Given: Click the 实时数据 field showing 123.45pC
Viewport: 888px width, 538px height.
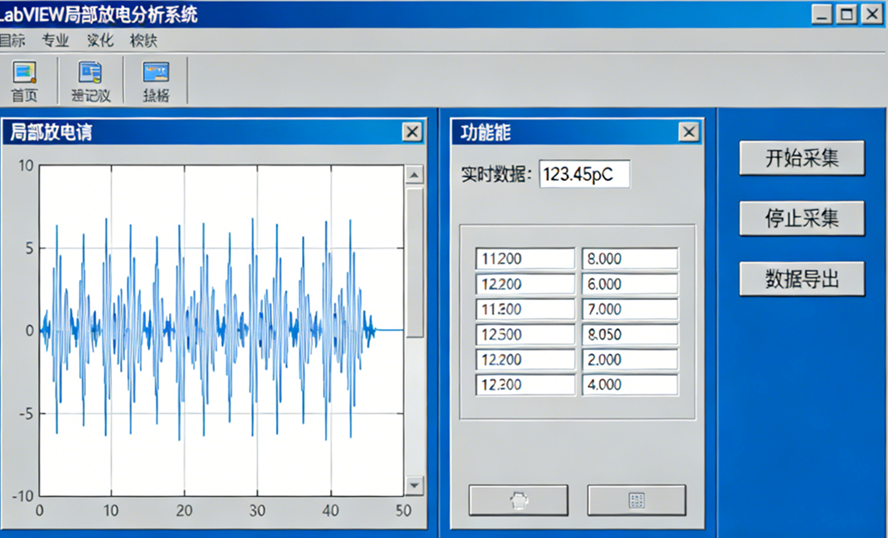Looking at the screenshot, I should pos(585,174).
